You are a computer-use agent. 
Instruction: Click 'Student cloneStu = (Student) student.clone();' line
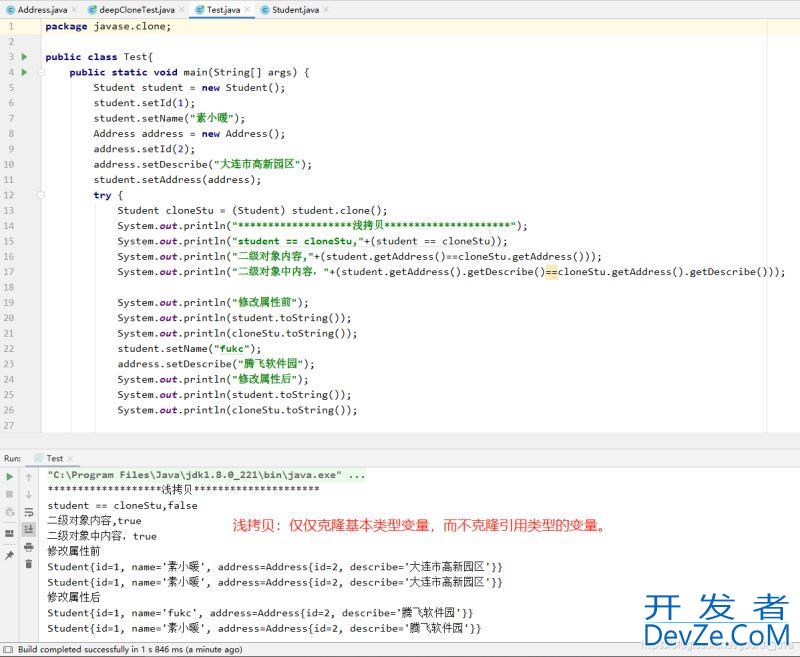(253, 211)
